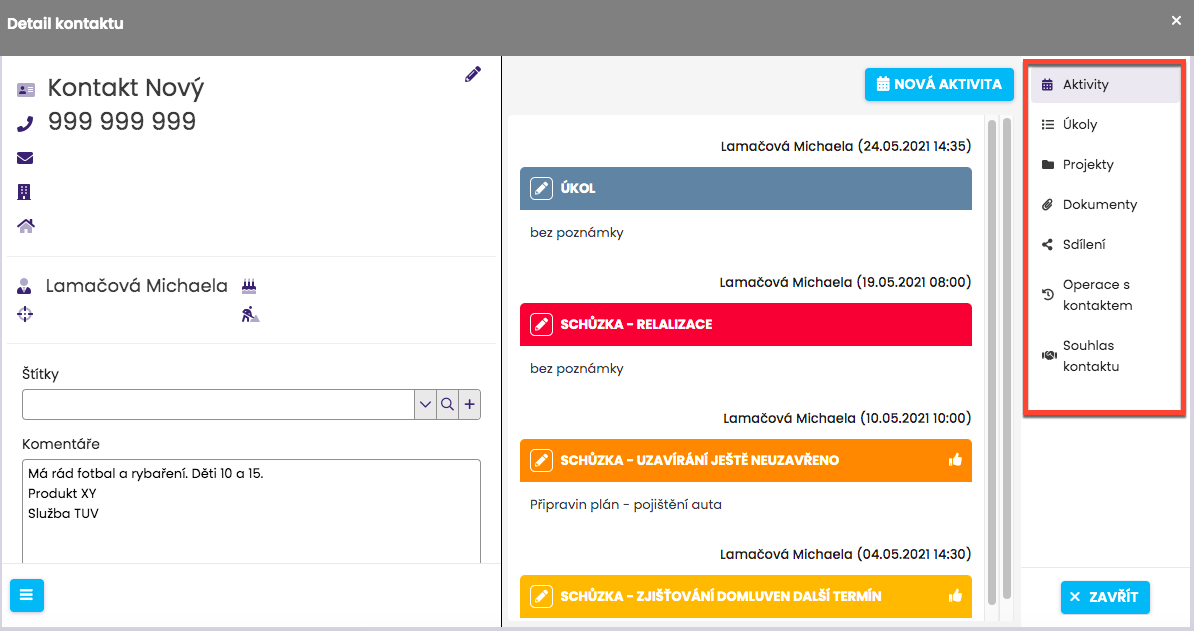
Task: Open the Úkoly section
Action: (1079, 125)
